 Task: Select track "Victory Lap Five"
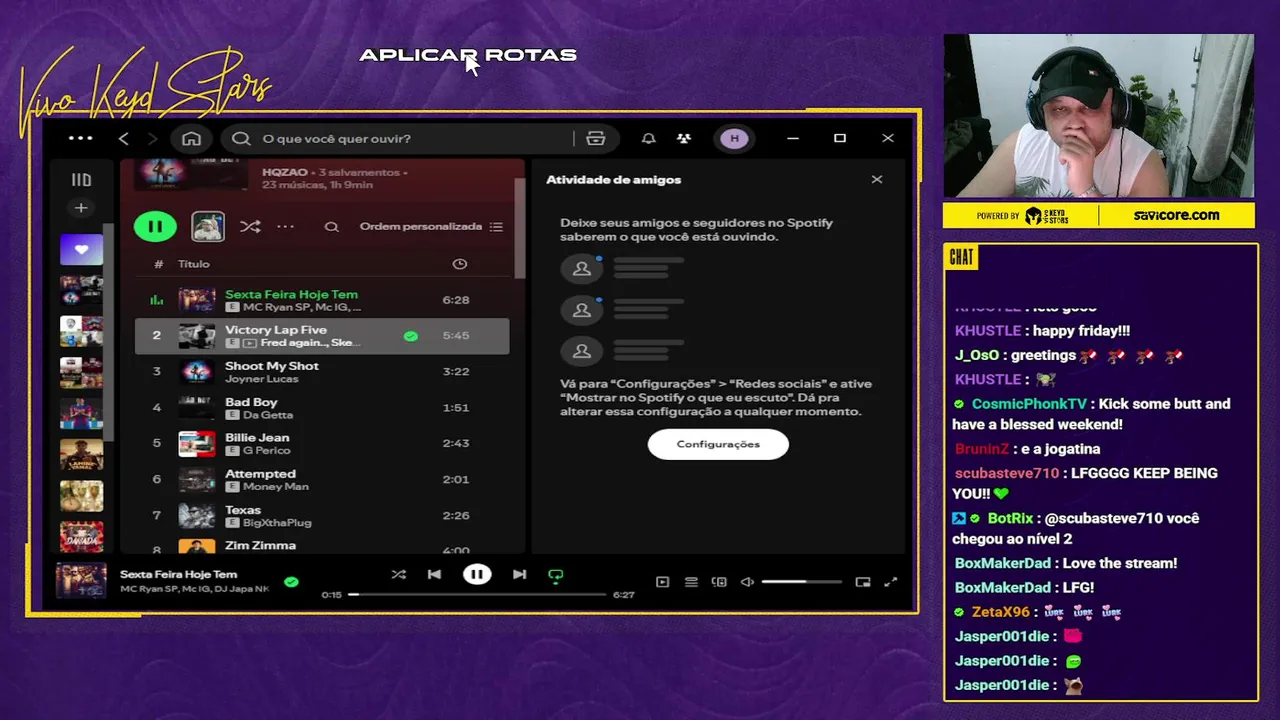click(x=322, y=336)
